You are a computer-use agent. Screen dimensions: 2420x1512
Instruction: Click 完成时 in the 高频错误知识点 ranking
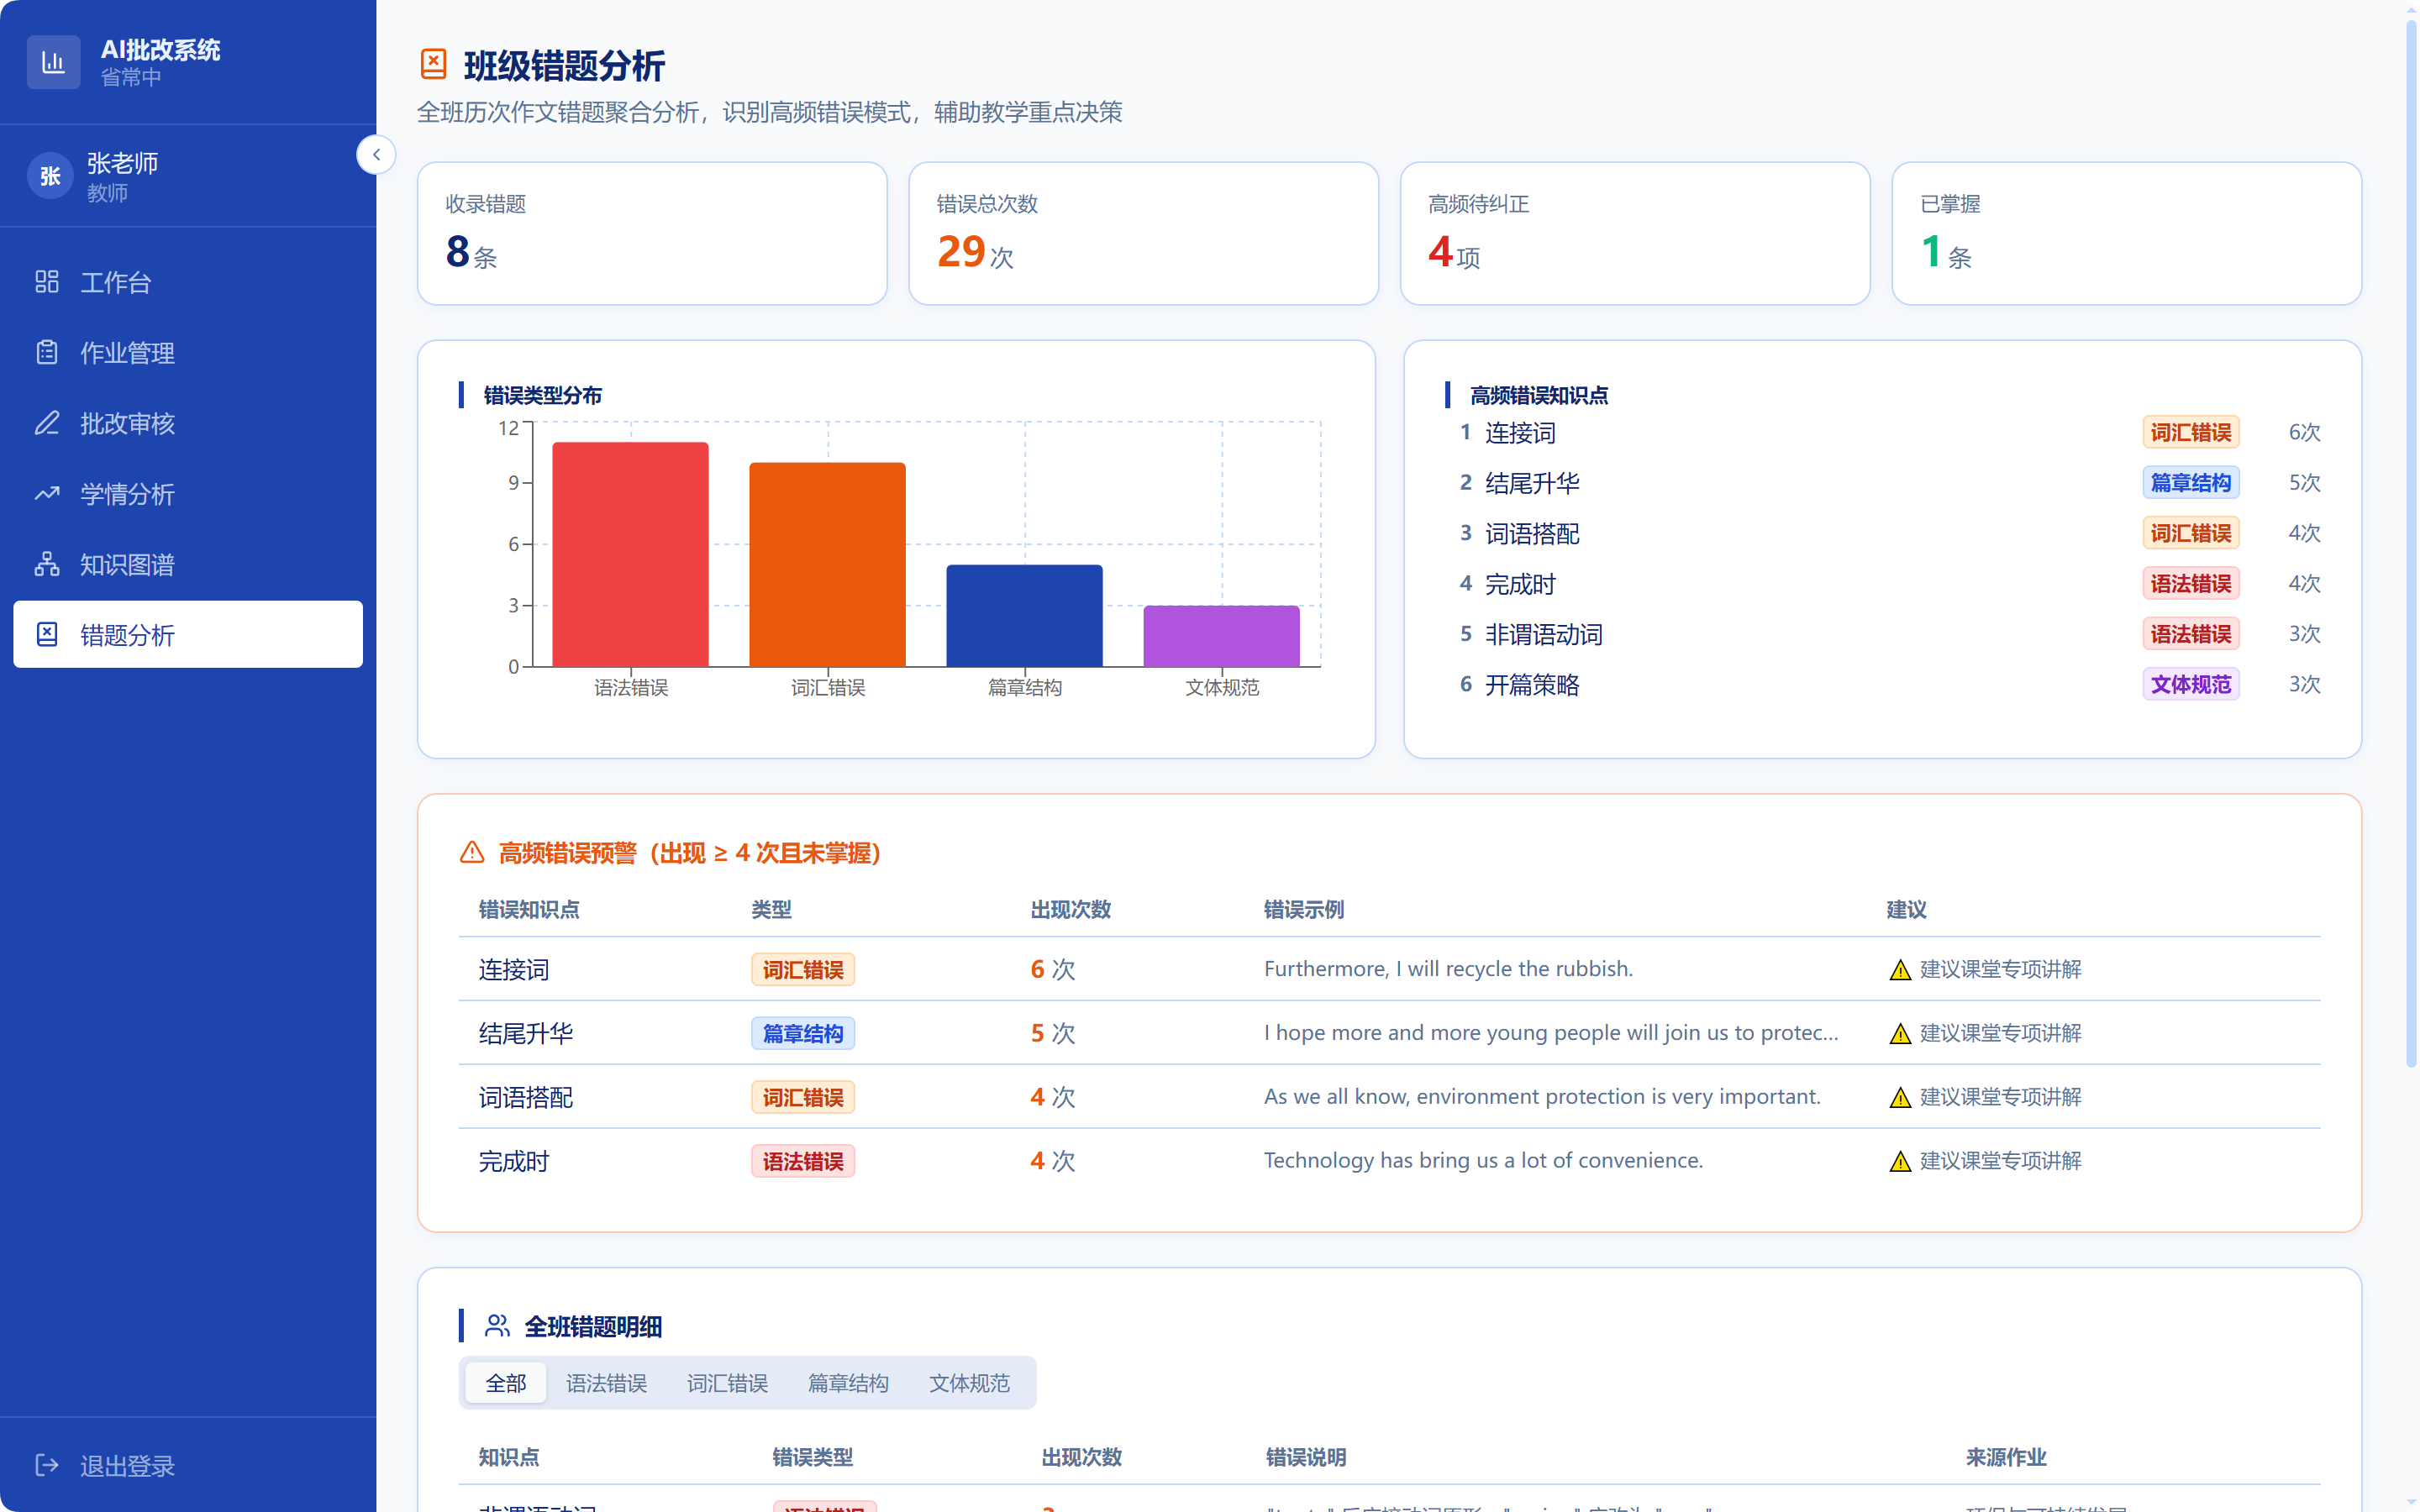(1520, 584)
